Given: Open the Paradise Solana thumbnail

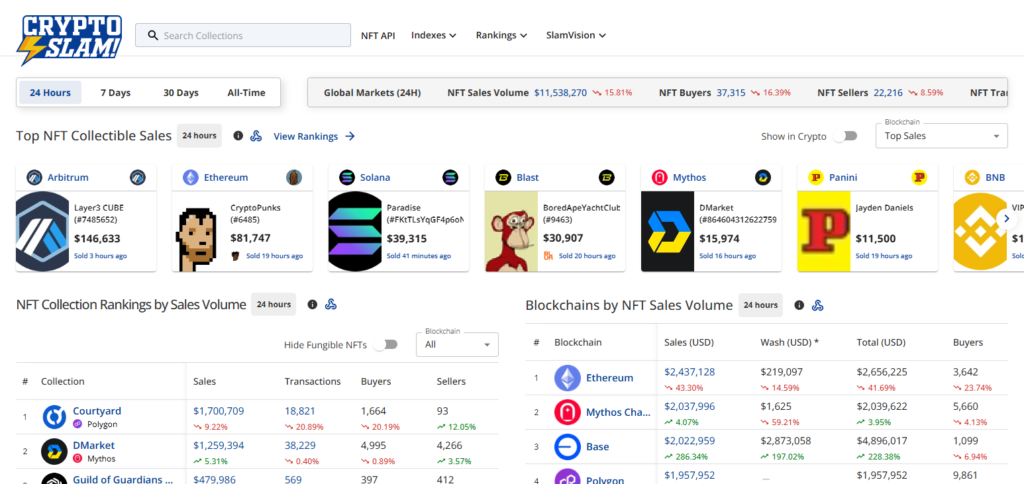Looking at the screenshot, I should pos(355,231).
